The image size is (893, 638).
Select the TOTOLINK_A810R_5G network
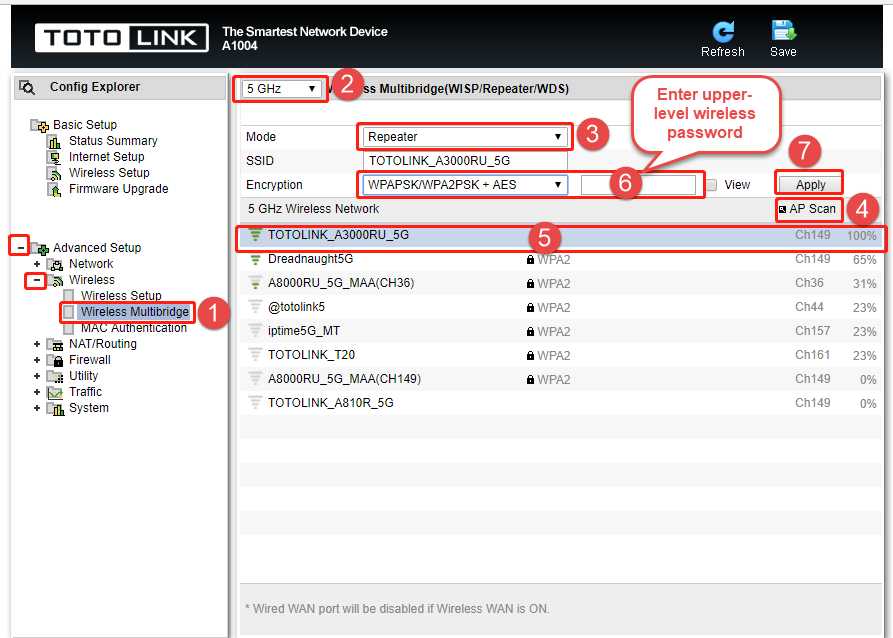point(561,403)
